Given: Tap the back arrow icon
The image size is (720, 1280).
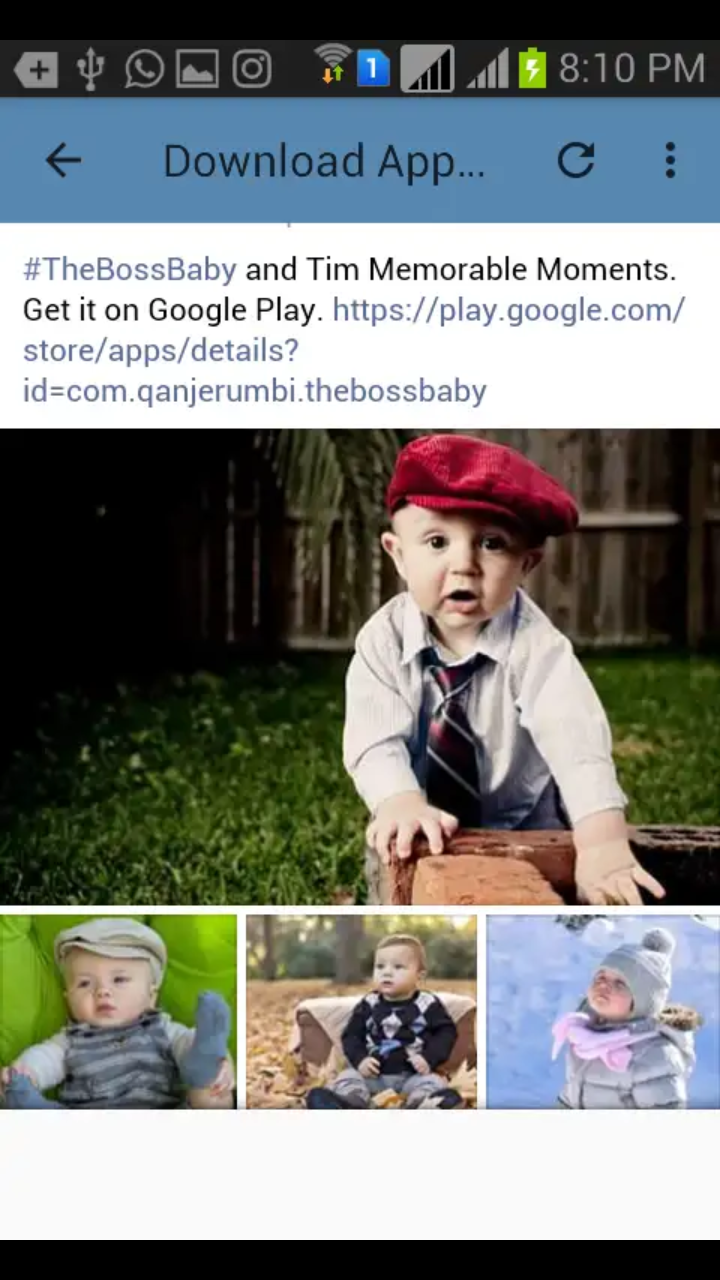Looking at the screenshot, I should 63,160.
